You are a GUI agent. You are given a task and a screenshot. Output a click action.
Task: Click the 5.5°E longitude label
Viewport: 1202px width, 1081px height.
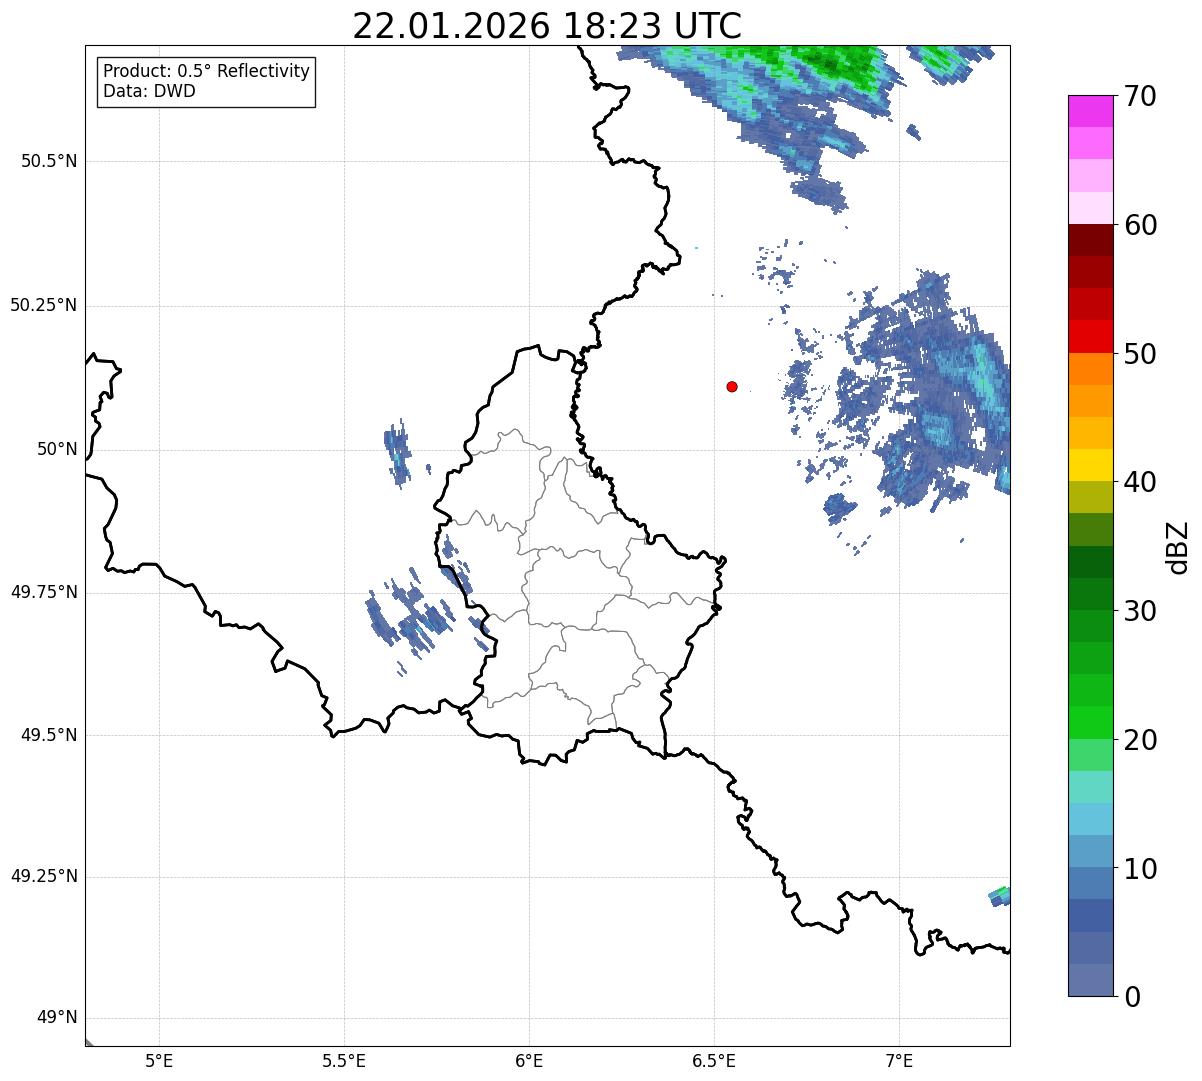[x=344, y=1060]
